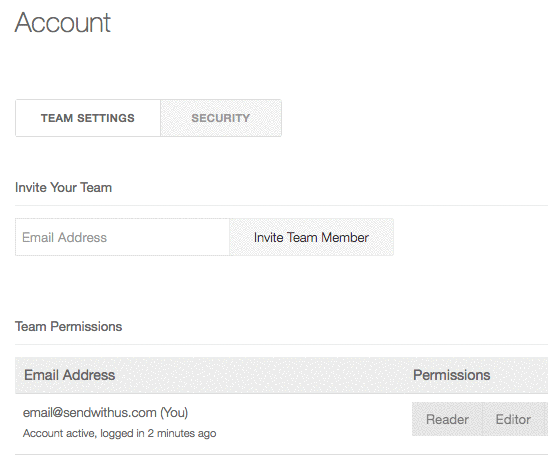
Task: Click the (You) label beside the email
Action: (x=174, y=413)
